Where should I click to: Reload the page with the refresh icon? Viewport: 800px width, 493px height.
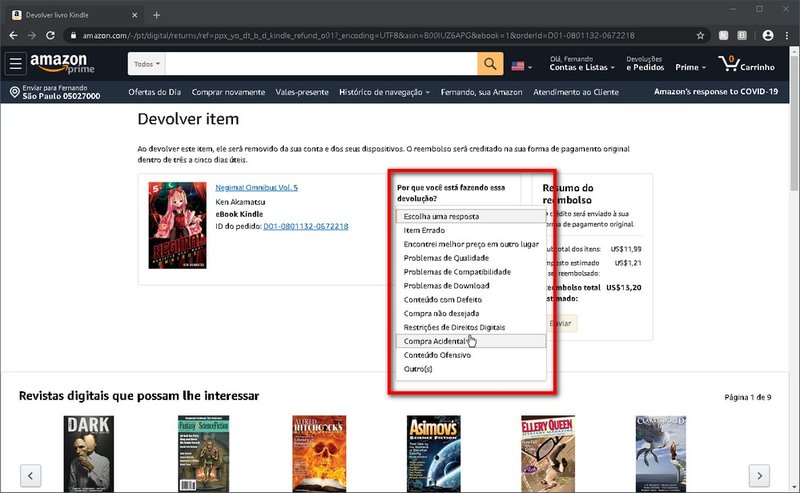click(x=50, y=35)
